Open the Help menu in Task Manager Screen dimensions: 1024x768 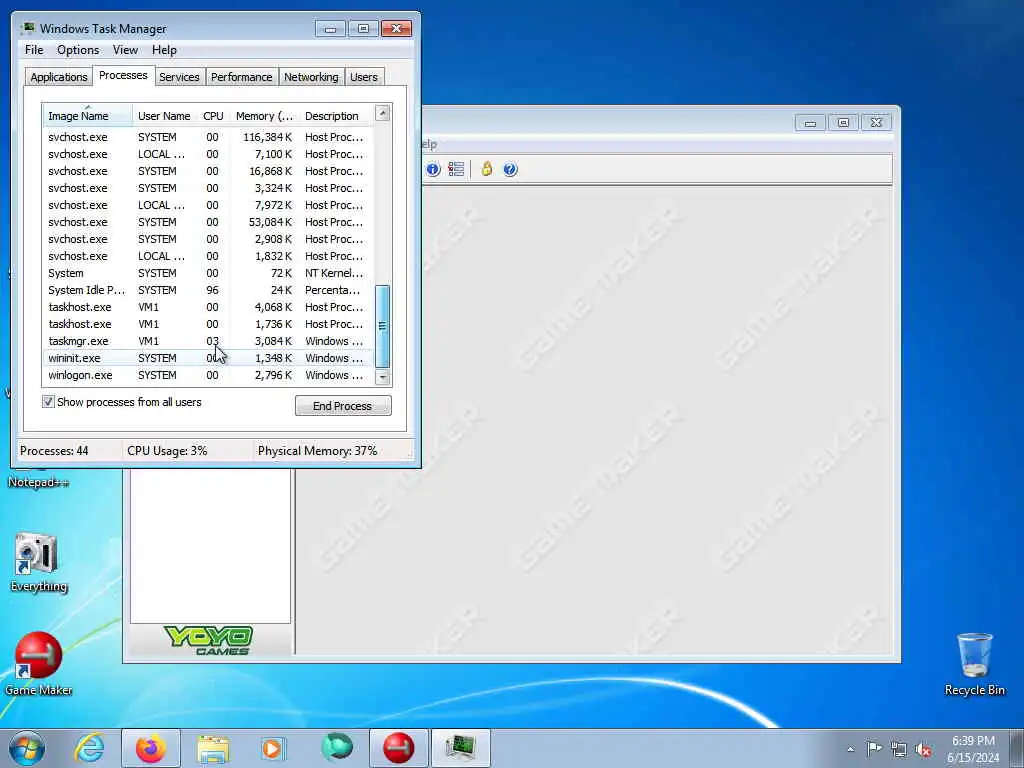pyautogui.click(x=164, y=50)
